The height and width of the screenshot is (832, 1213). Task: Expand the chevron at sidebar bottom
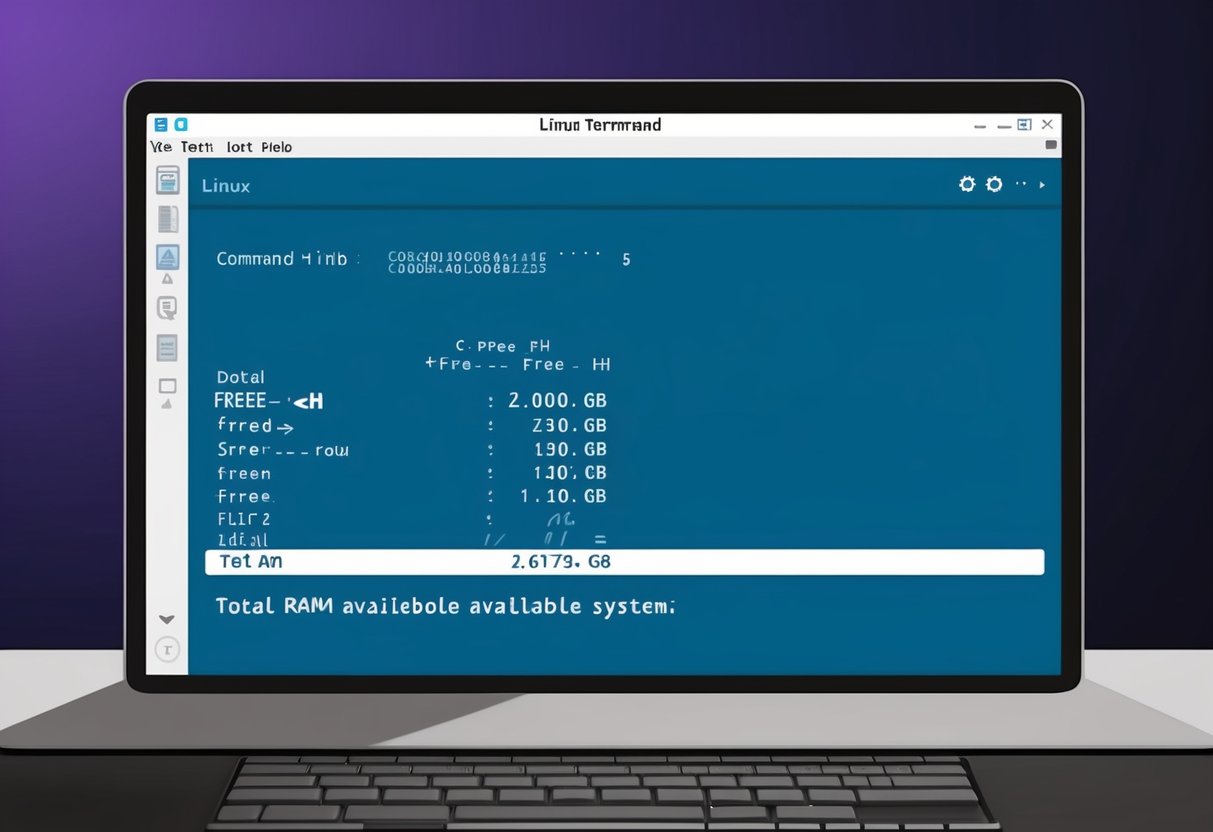tap(167, 619)
